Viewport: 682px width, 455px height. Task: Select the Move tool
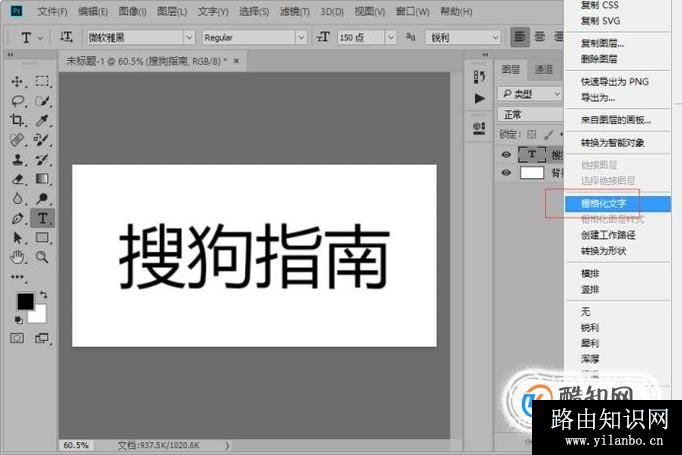pyautogui.click(x=17, y=81)
